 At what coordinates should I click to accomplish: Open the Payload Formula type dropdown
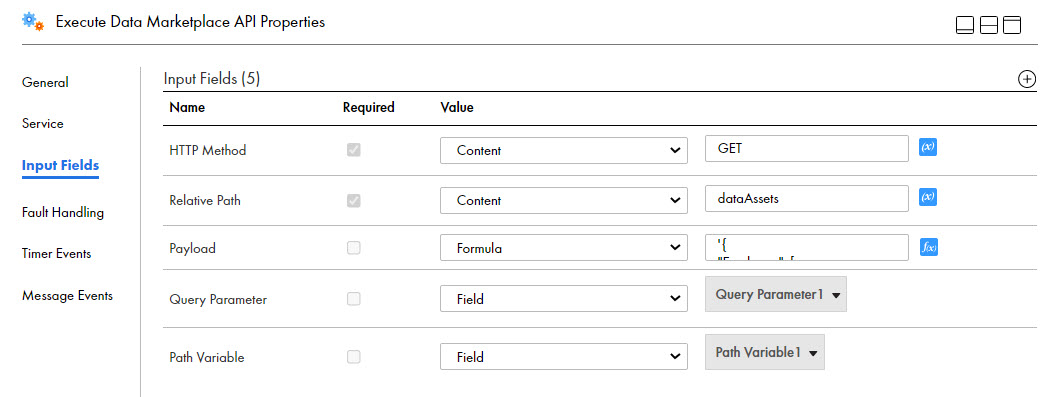(564, 249)
